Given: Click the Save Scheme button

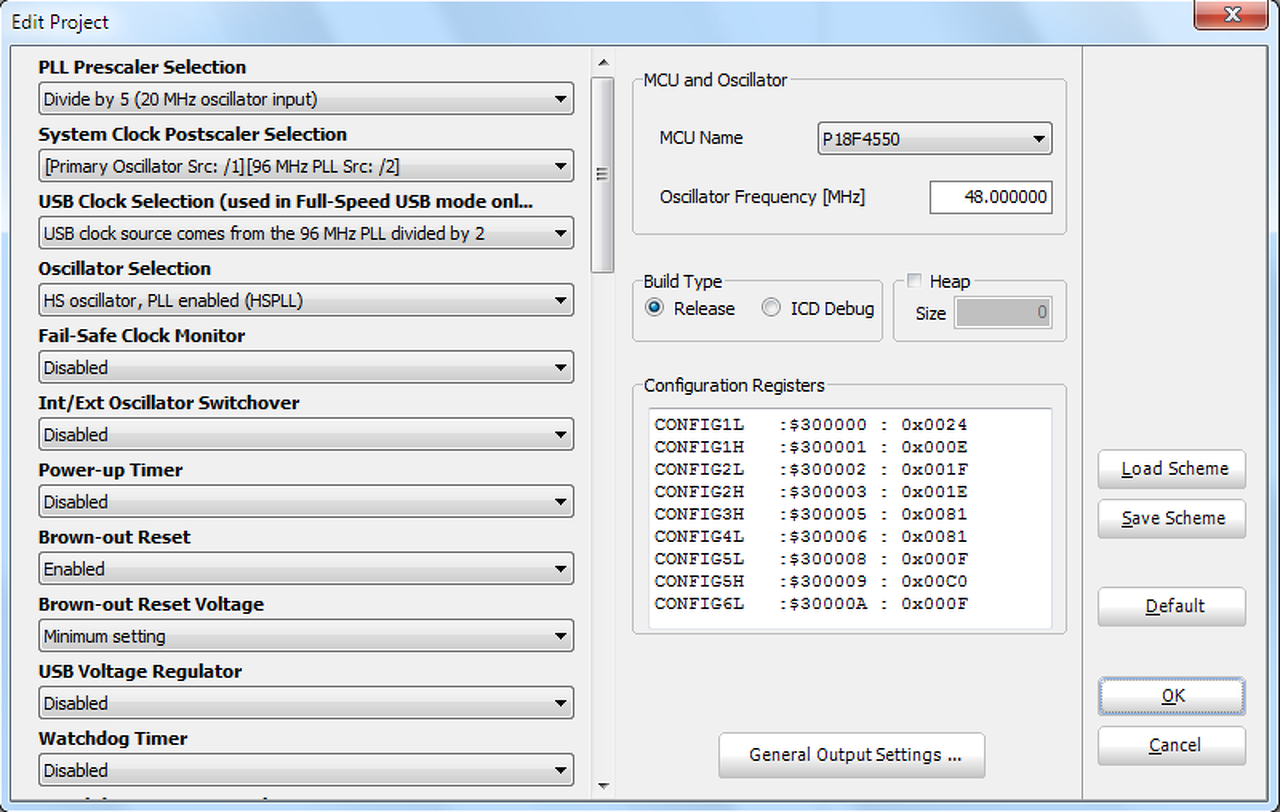Looking at the screenshot, I should [x=1172, y=518].
